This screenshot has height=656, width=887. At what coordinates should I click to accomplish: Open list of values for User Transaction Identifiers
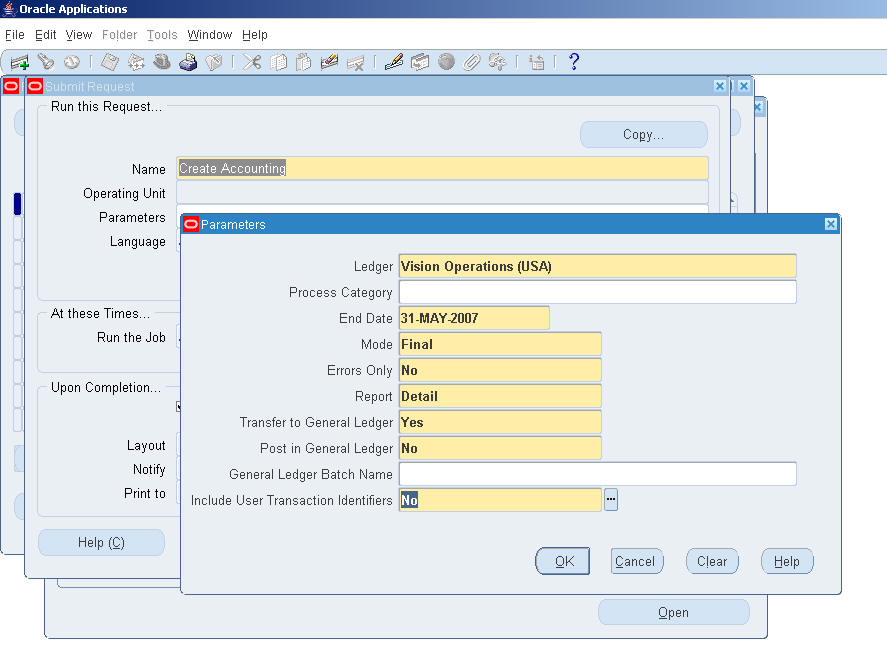point(611,500)
